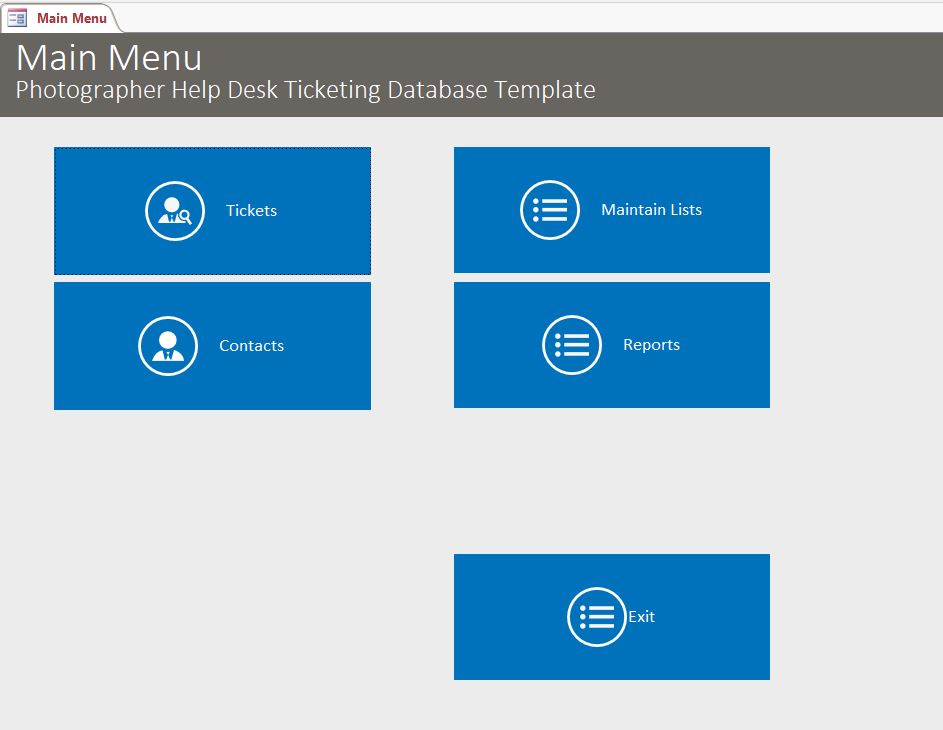Click the Maintain Lists list icon
Screen dimensions: 943x730
point(550,210)
